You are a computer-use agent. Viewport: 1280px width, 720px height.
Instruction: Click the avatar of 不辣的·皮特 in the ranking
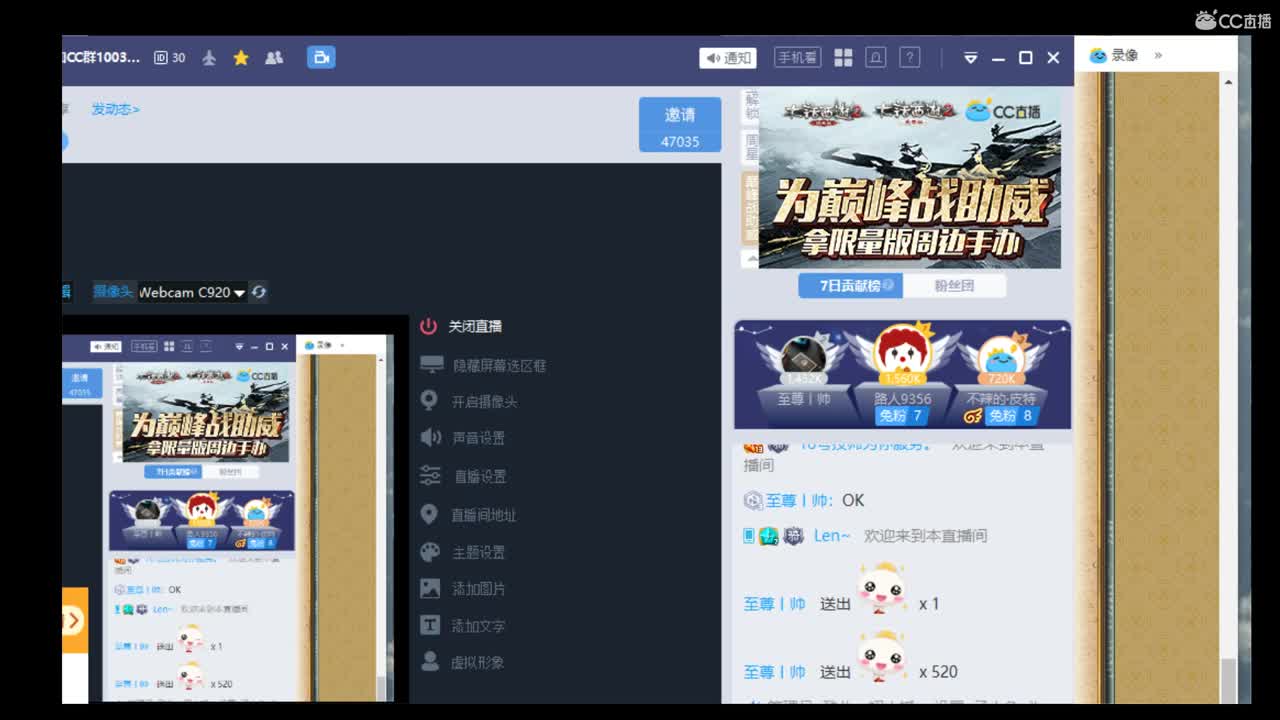(1001, 356)
